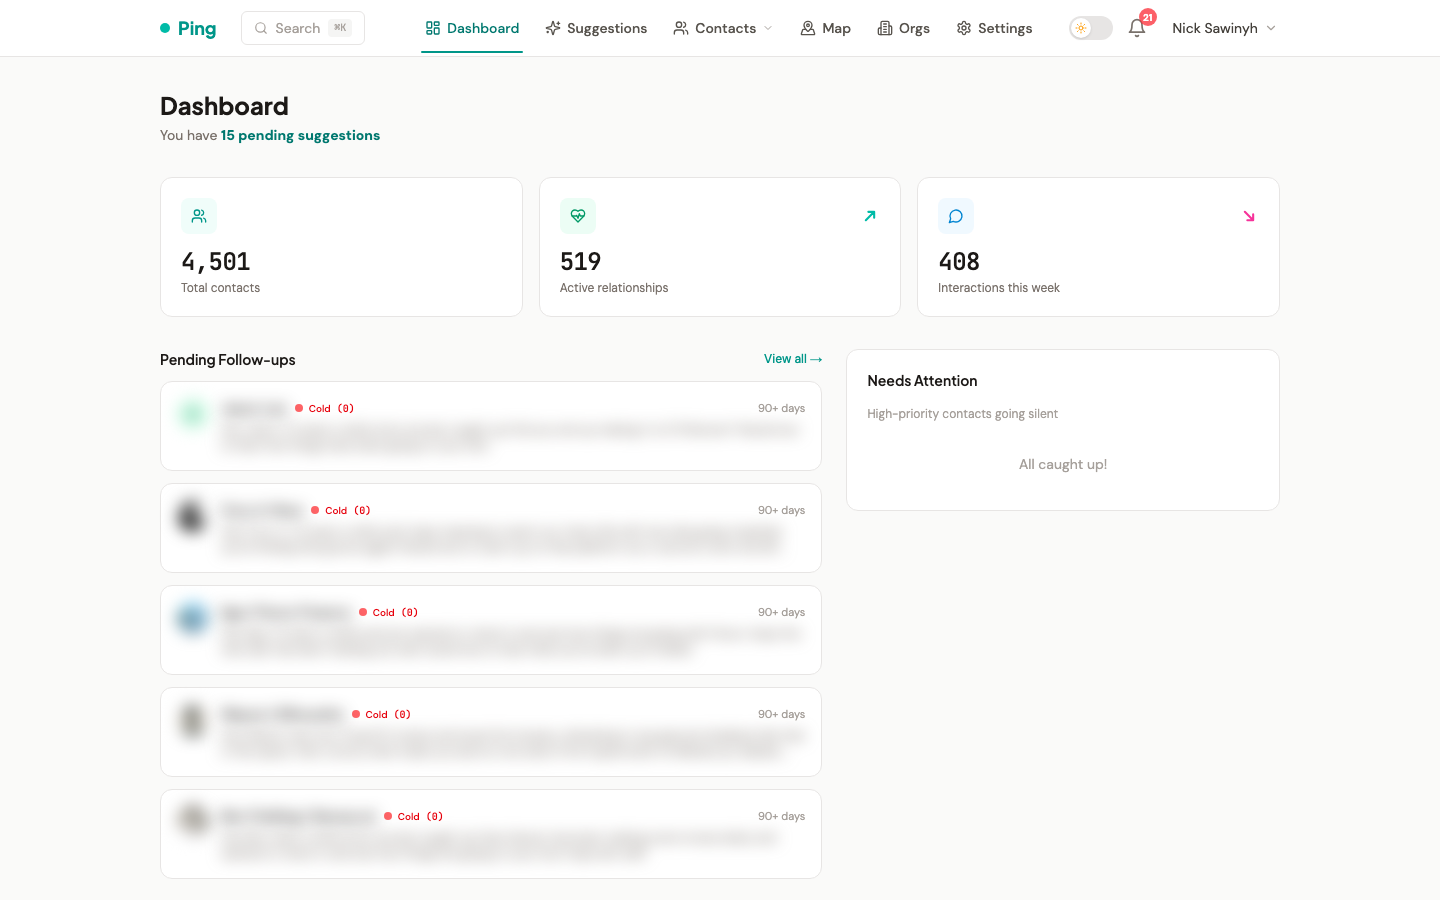Click the Interactions this week label

pyautogui.click(x=999, y=288)
